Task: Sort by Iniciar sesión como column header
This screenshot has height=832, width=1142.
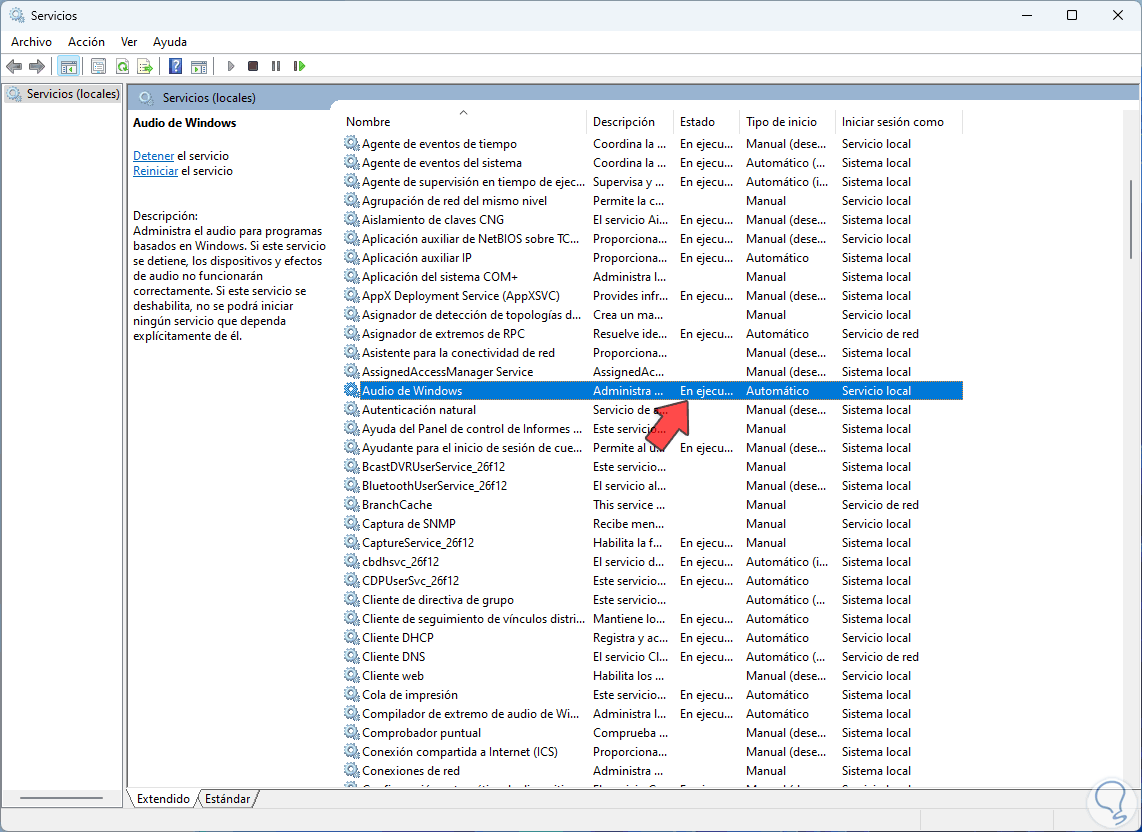Action: [x=899, y=122]
